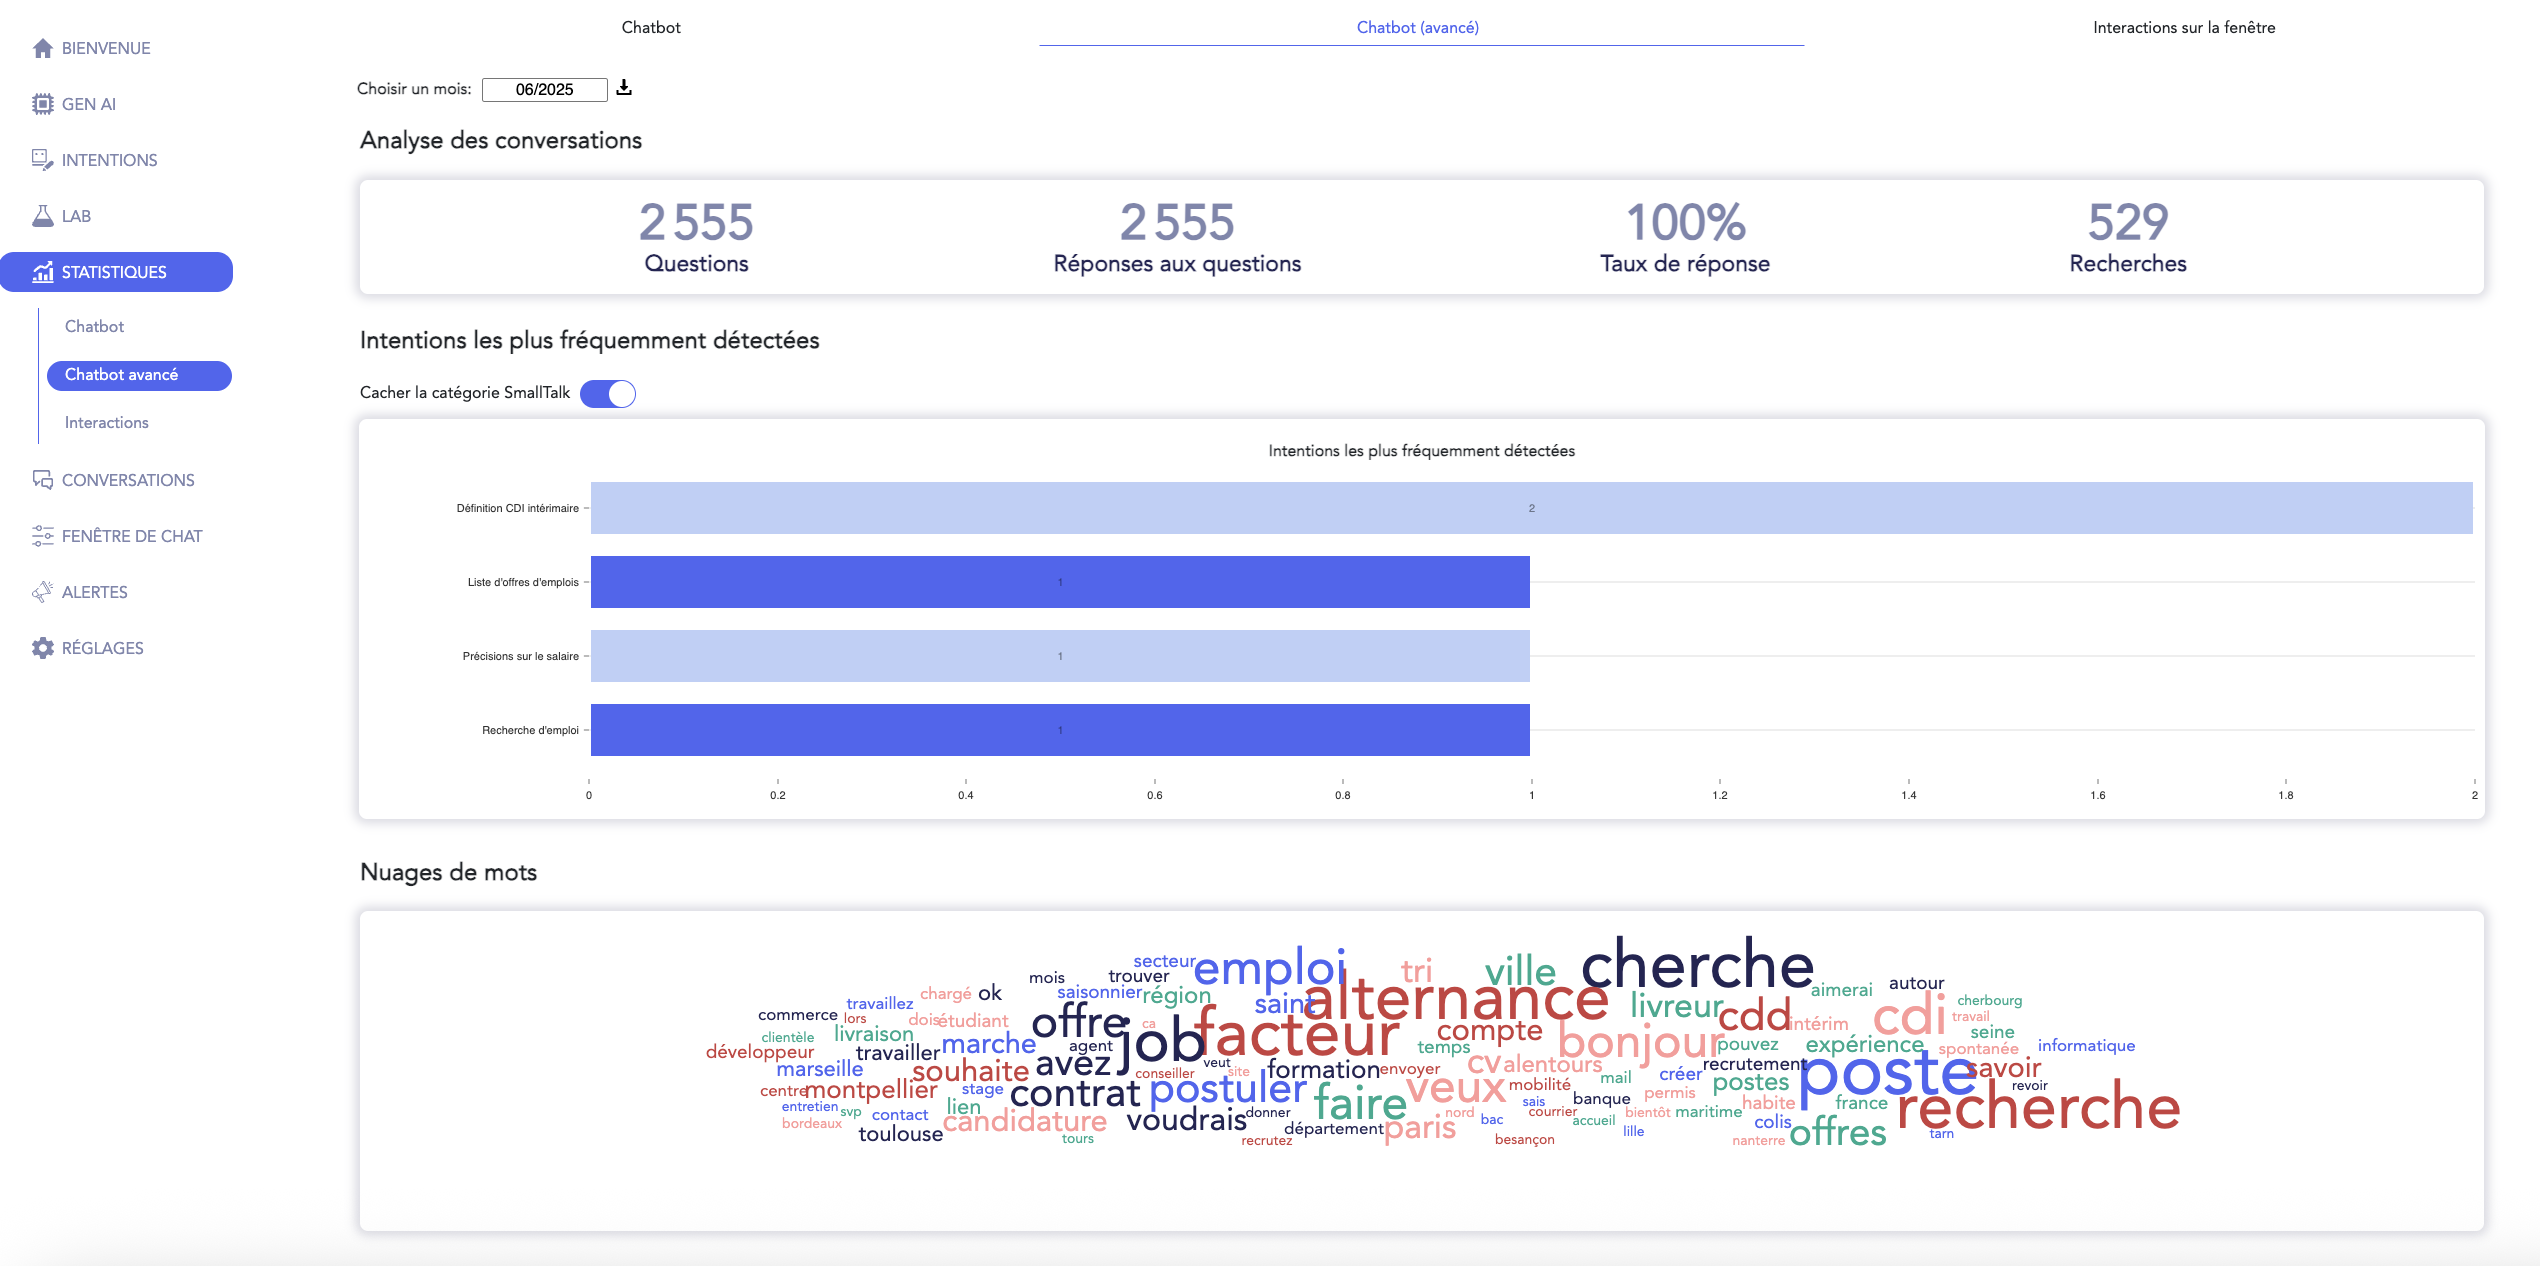Open the month picker field 06/2025

[544, 90]
